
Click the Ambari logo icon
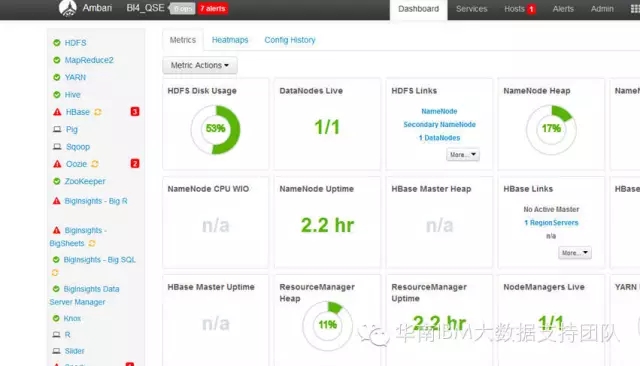(x=68, y=8)
